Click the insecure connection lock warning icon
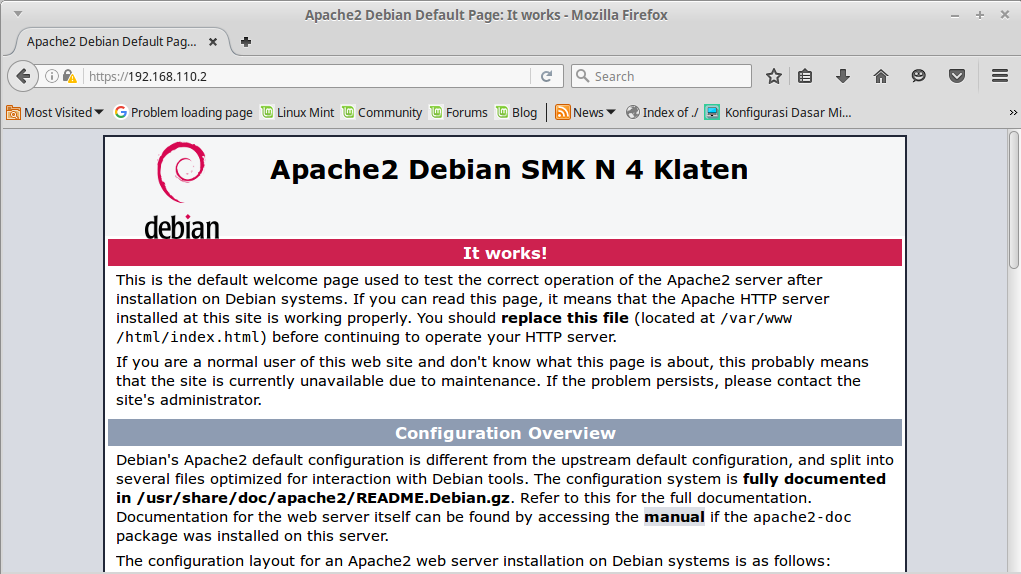The width and height of the screenshot is (1021, 574). [70, 76]
